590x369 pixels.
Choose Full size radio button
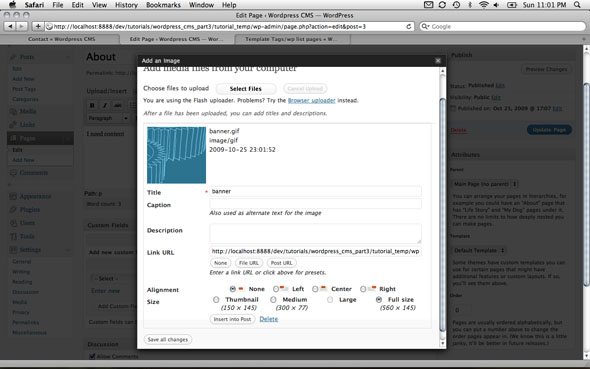(x=379, y=300)
